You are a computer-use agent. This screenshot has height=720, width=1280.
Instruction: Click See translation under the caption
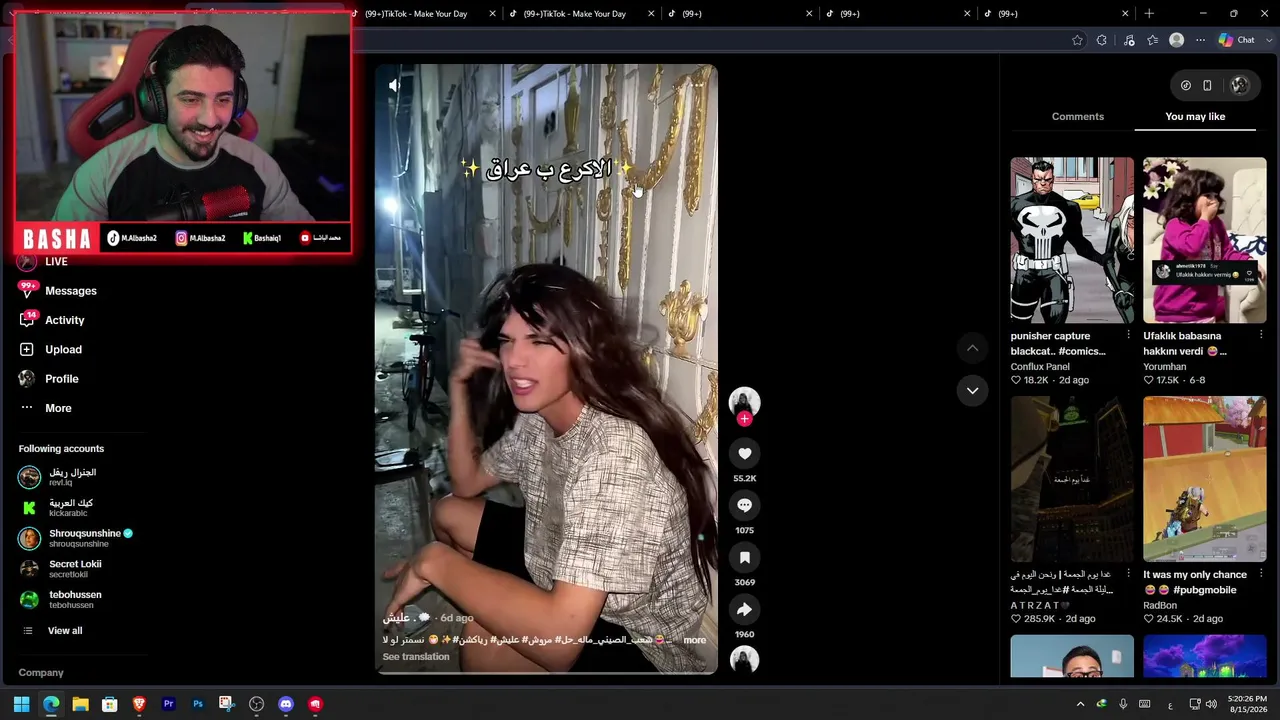tap(416, 657)
